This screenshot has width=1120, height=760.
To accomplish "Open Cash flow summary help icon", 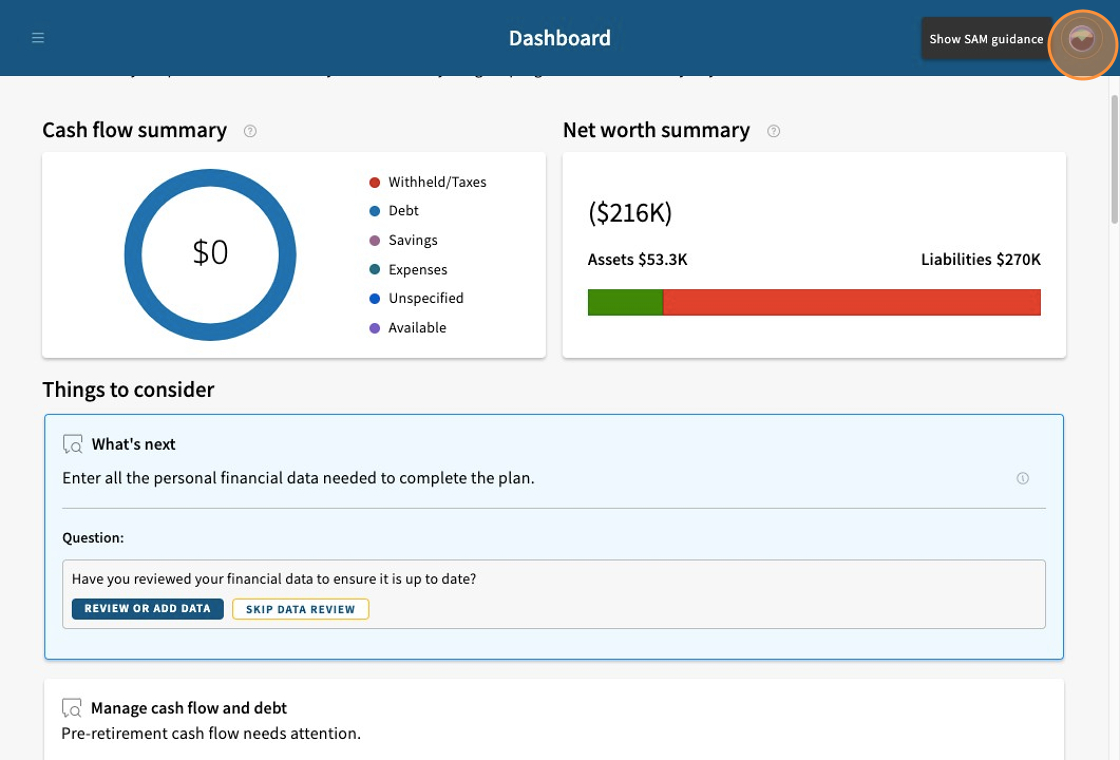I will [250, 131].
